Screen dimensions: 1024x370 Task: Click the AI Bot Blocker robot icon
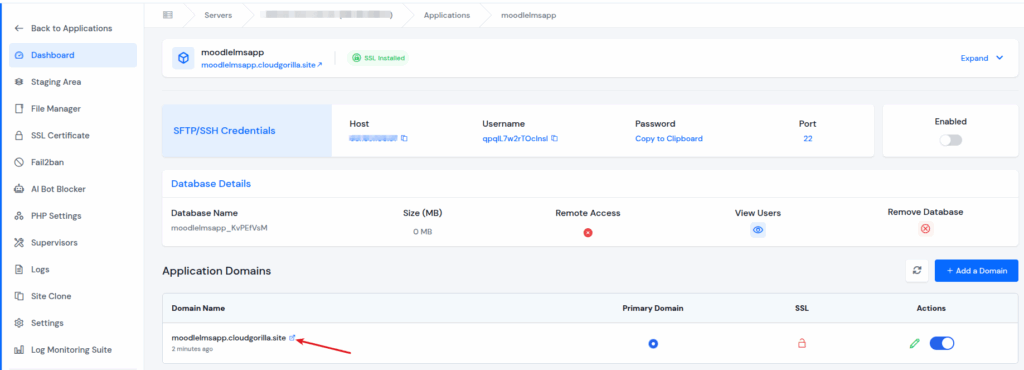point(19,189)
